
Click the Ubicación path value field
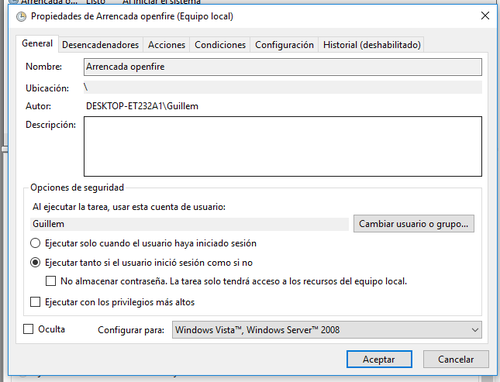tap(283, 87)
